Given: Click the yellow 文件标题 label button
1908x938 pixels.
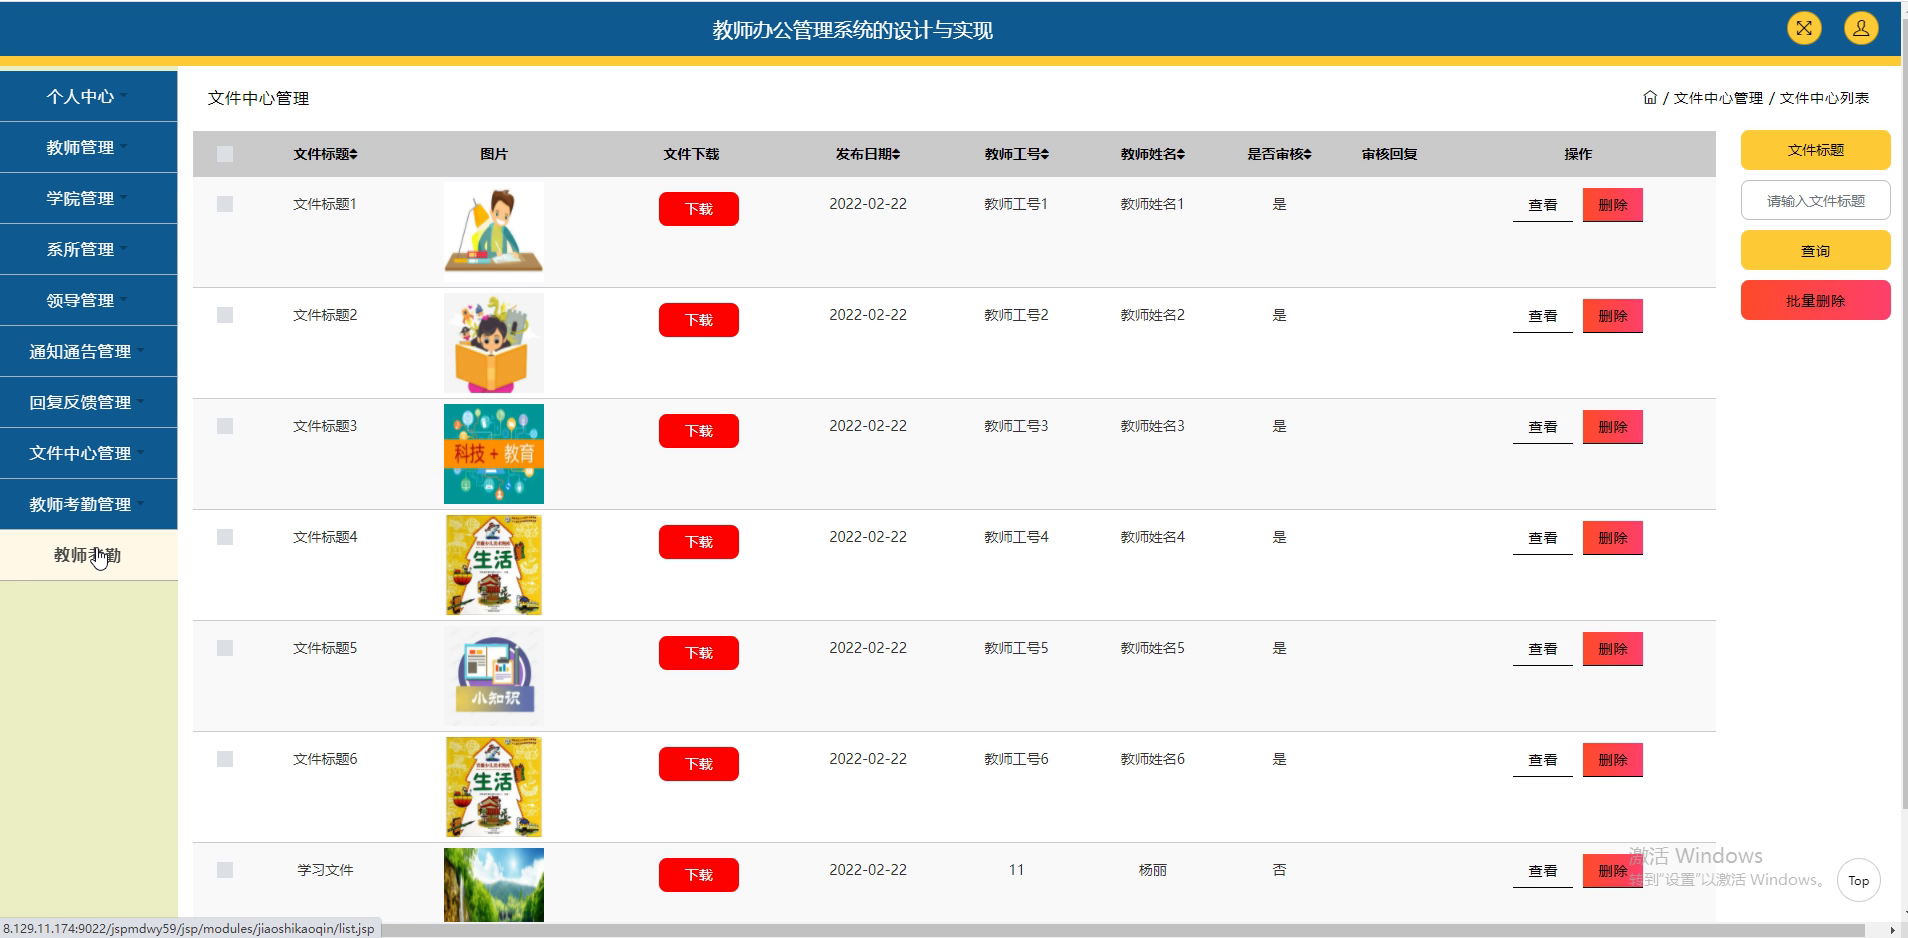Looking at the screenshot, I should coord(1815,150).
